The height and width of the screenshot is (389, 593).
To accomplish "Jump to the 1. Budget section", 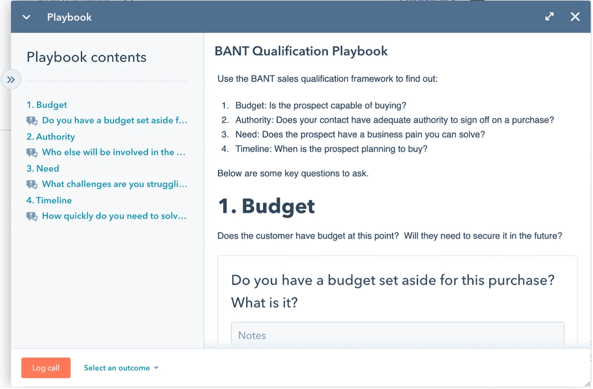I will tap(47, 105).
